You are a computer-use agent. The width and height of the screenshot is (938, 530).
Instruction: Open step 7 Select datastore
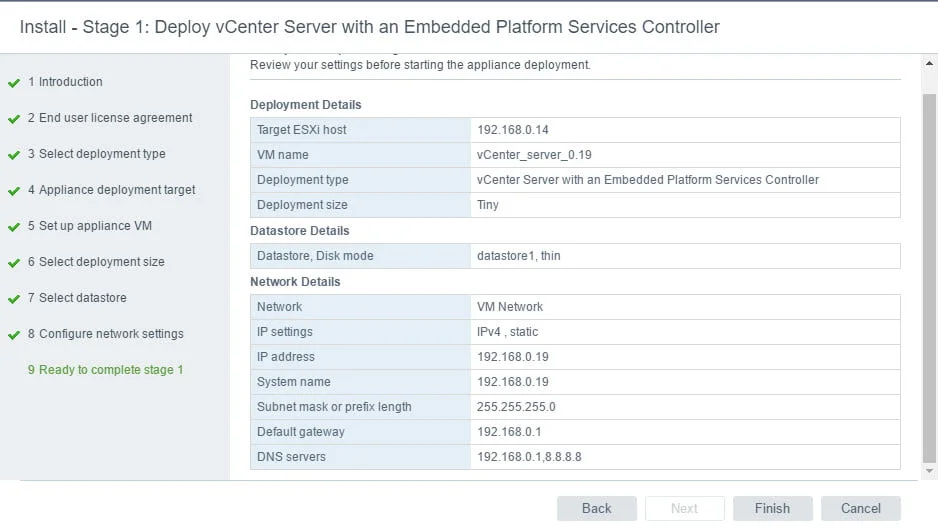(x=82, y=298)
